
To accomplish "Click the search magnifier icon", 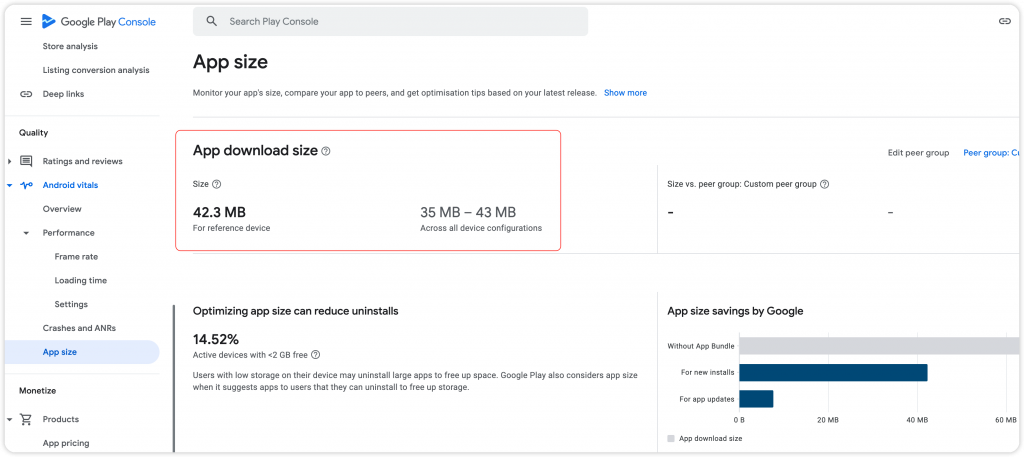I will coord(211,21).
